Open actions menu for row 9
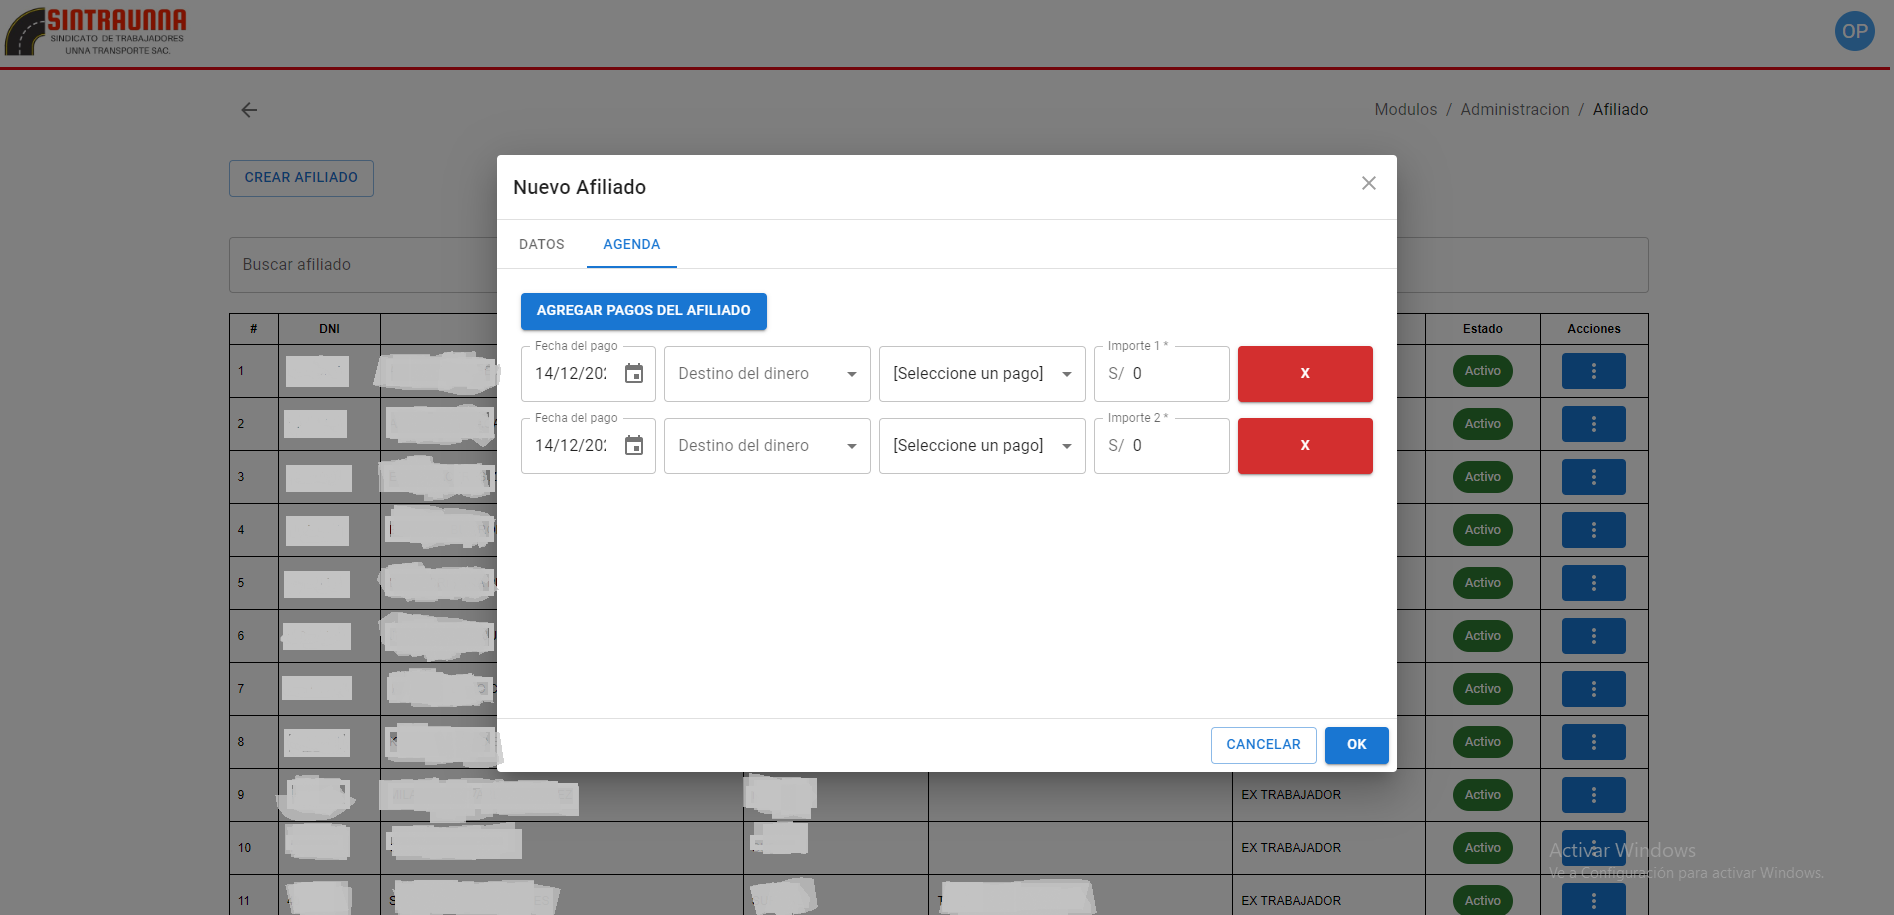The image size is (1894, 915). click(x=1593, y=795)
